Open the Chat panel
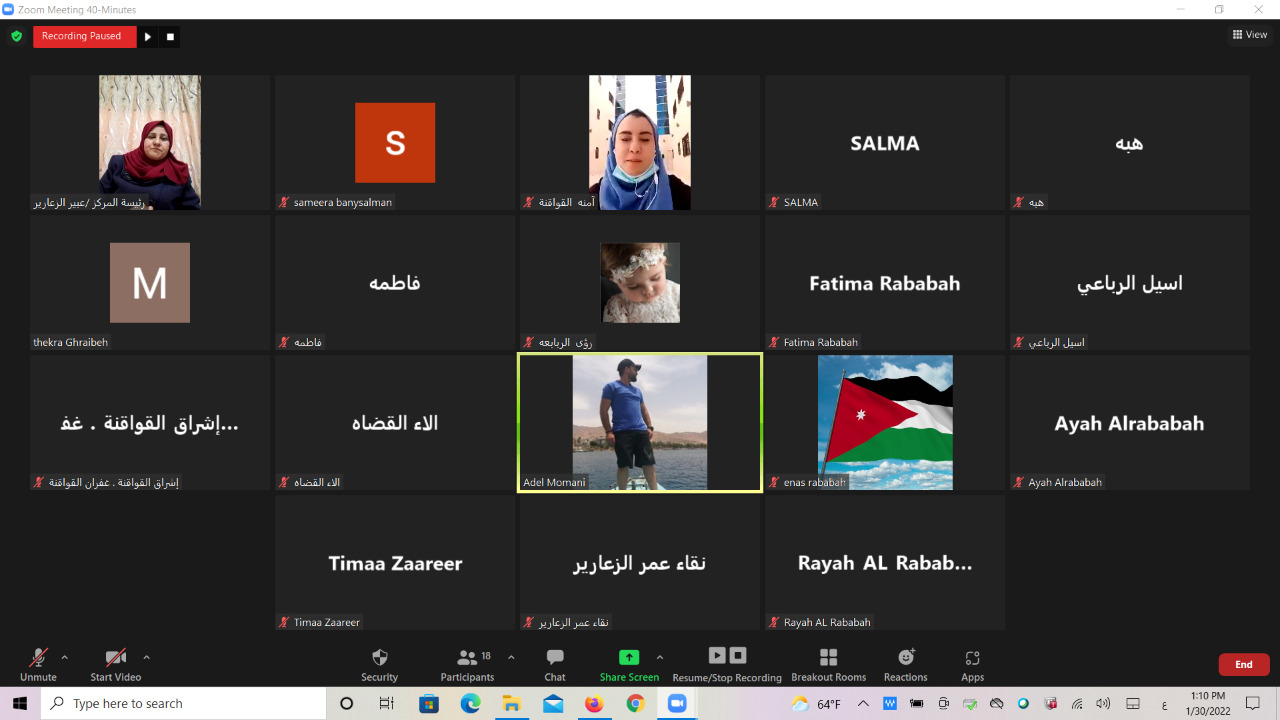This screenshot has width=1280, height=720. [x=555, y=664]
